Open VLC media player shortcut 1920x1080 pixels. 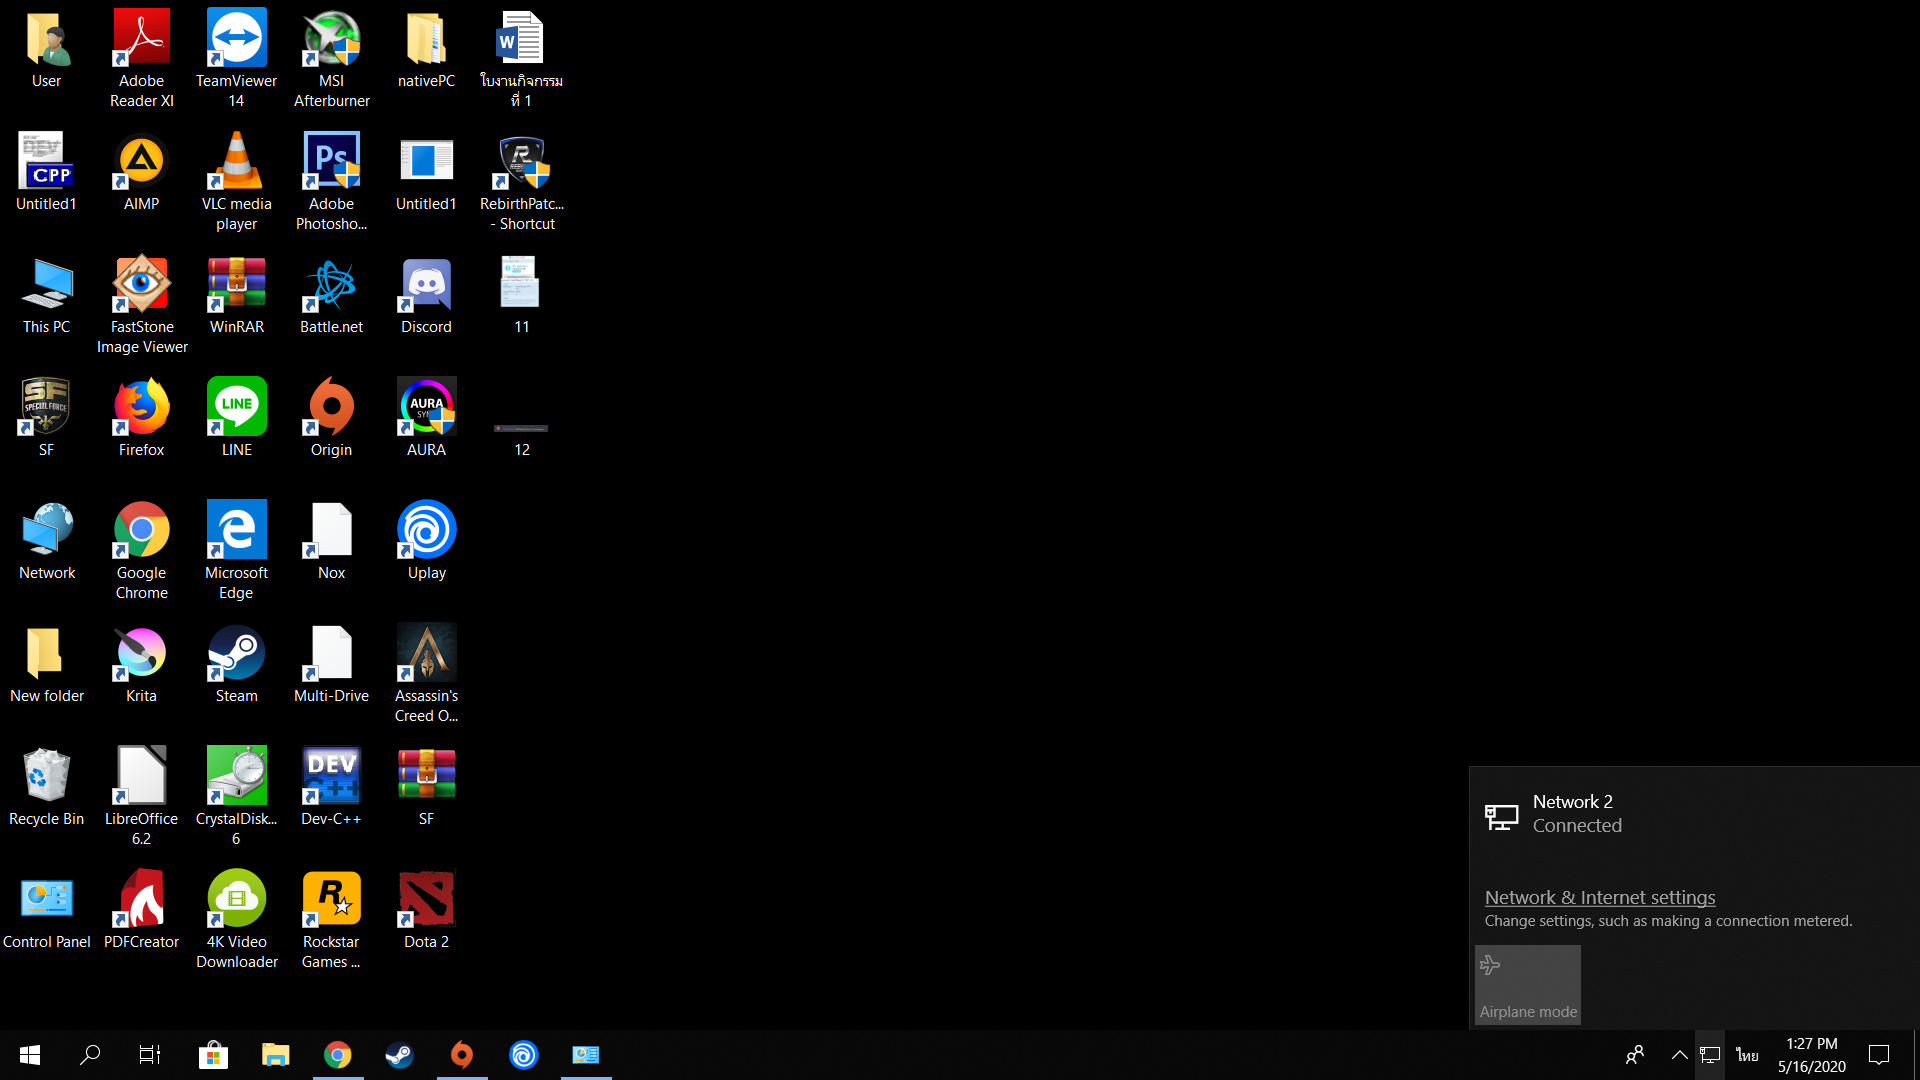pyautogui.click(x=236, y=182)
